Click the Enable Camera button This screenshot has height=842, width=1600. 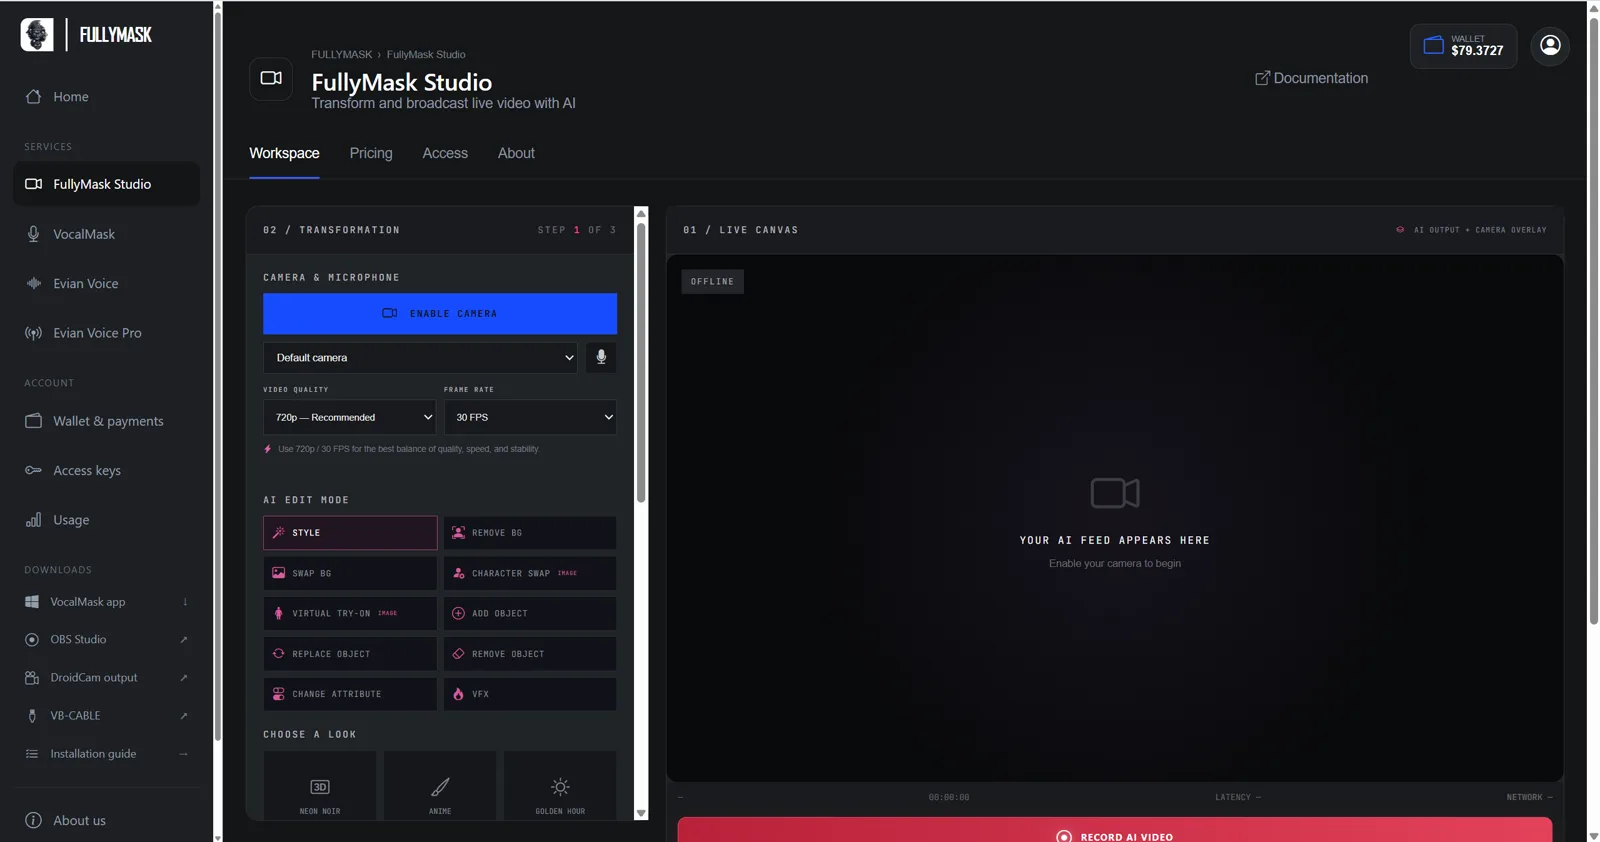pos(440,314)
